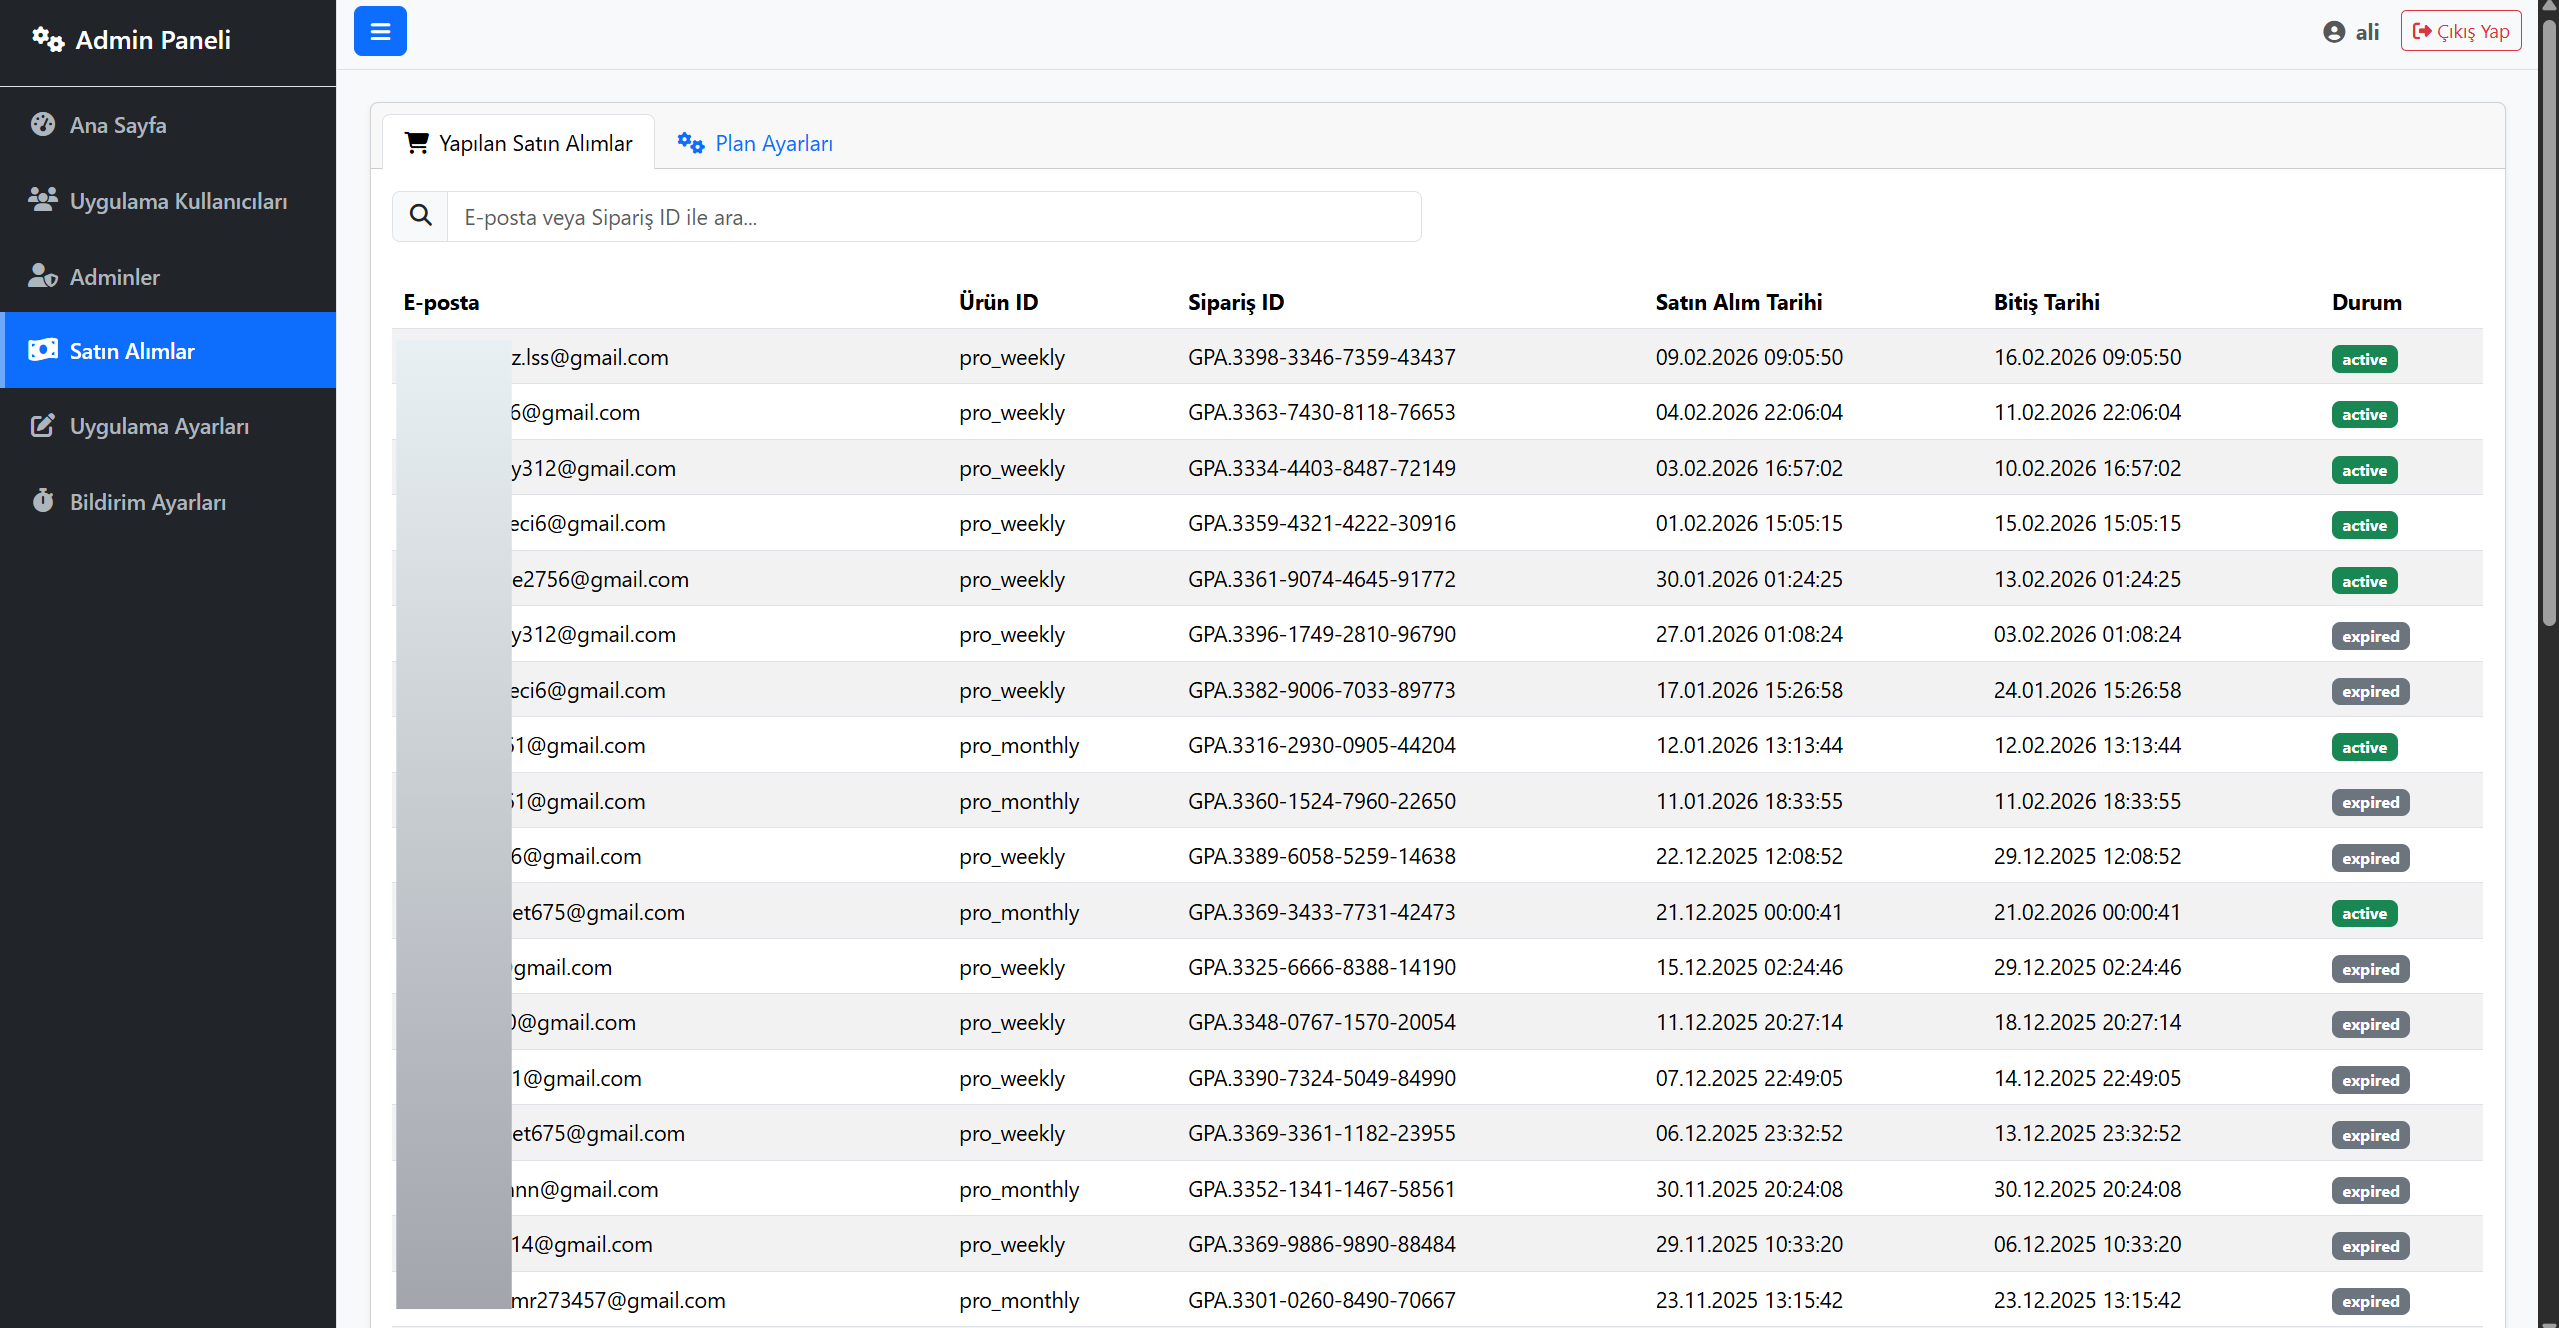
Task: Select order ID GPA.3389-6058-5259-14638
Action: pos(1322,856)
